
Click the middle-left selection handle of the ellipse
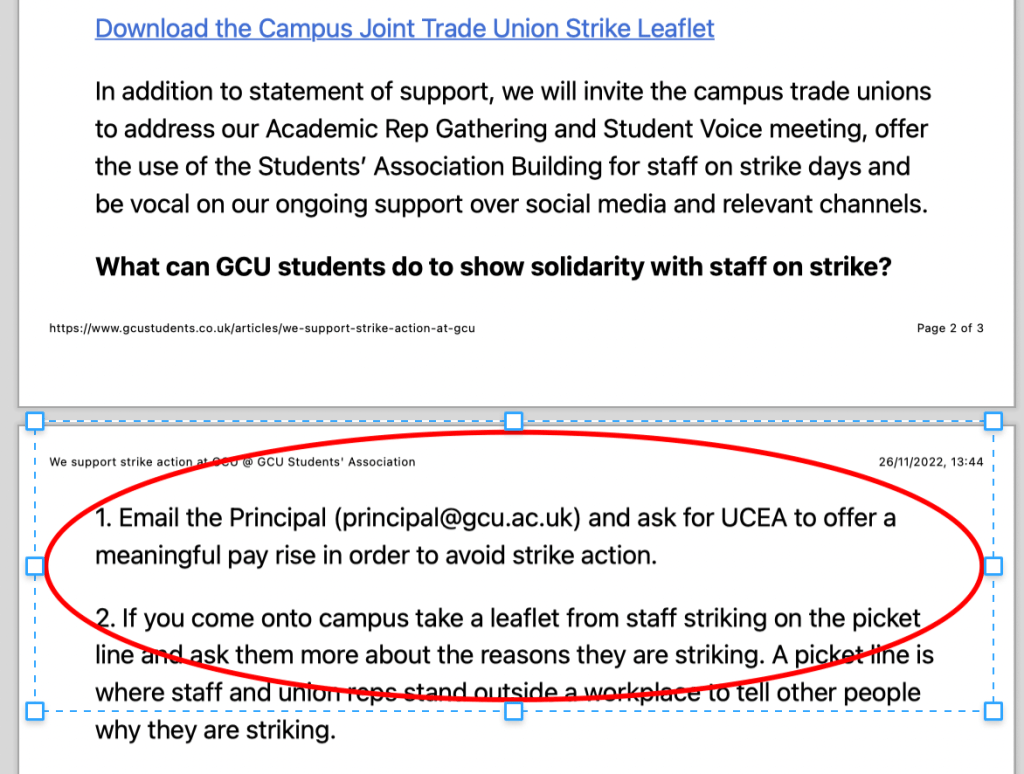(34, 566)
